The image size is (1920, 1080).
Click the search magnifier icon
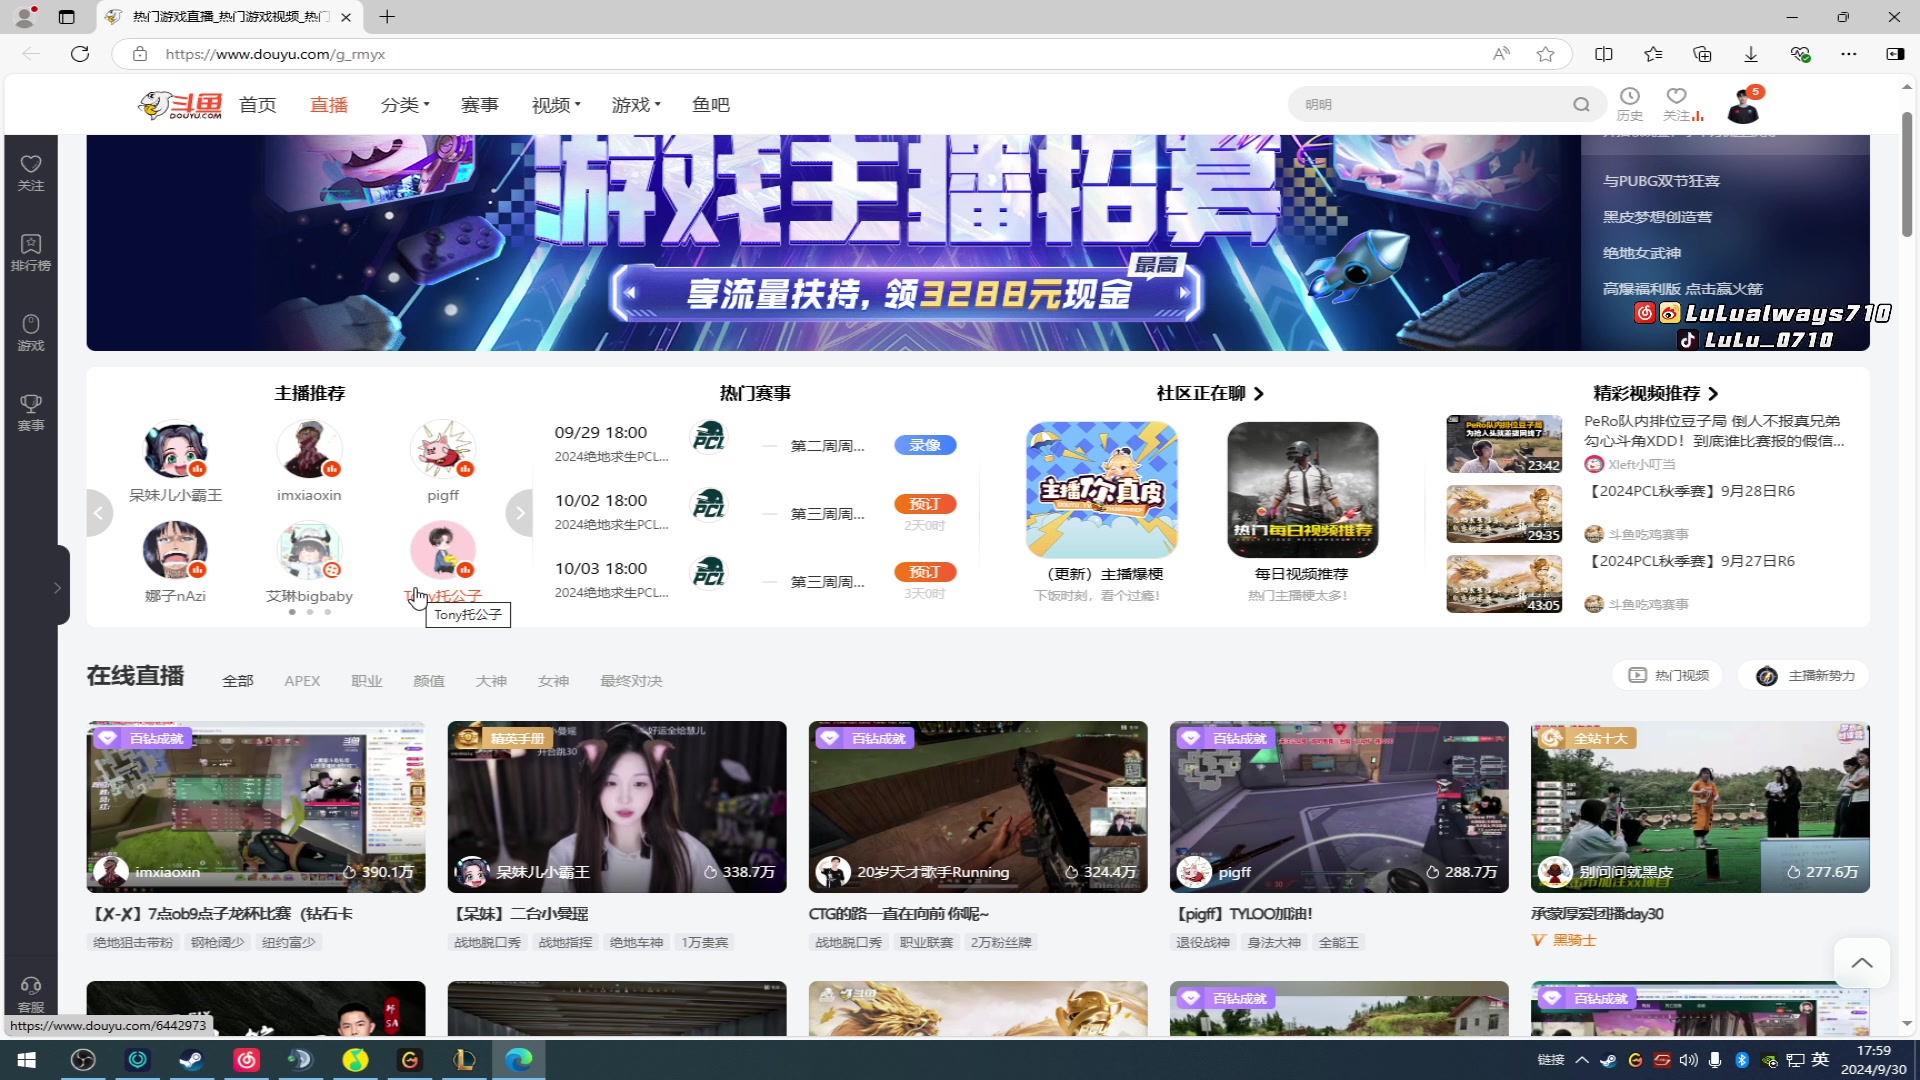click(x=1581, y=104)
